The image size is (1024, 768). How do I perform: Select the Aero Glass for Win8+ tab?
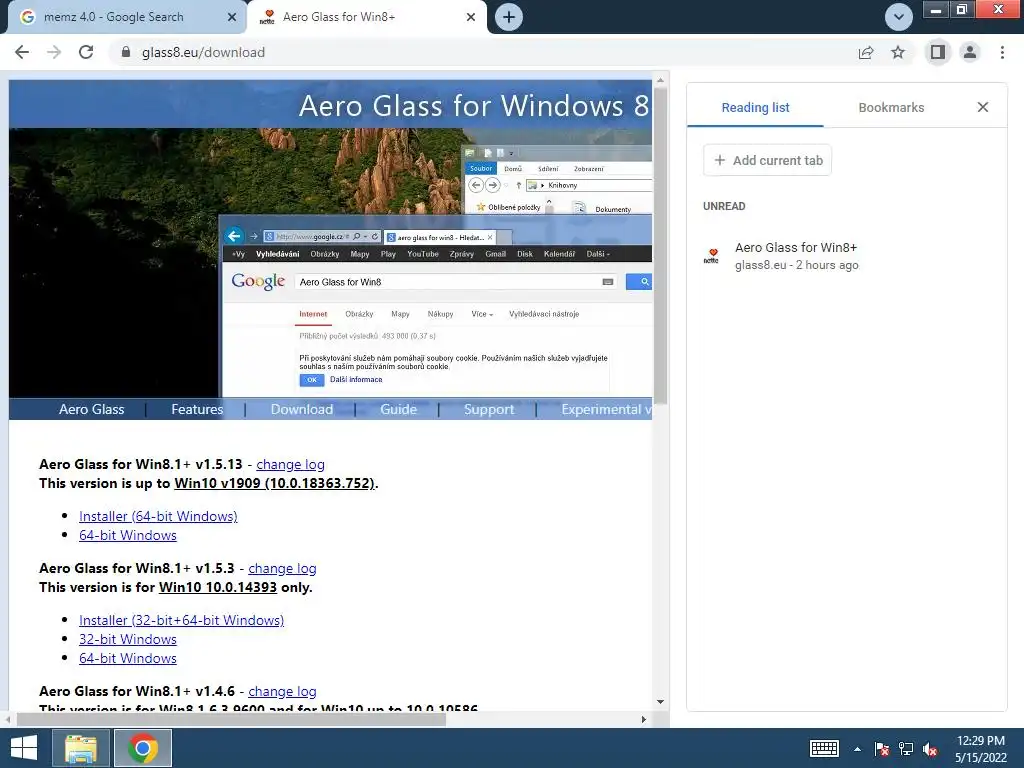(x=366, y=17)
